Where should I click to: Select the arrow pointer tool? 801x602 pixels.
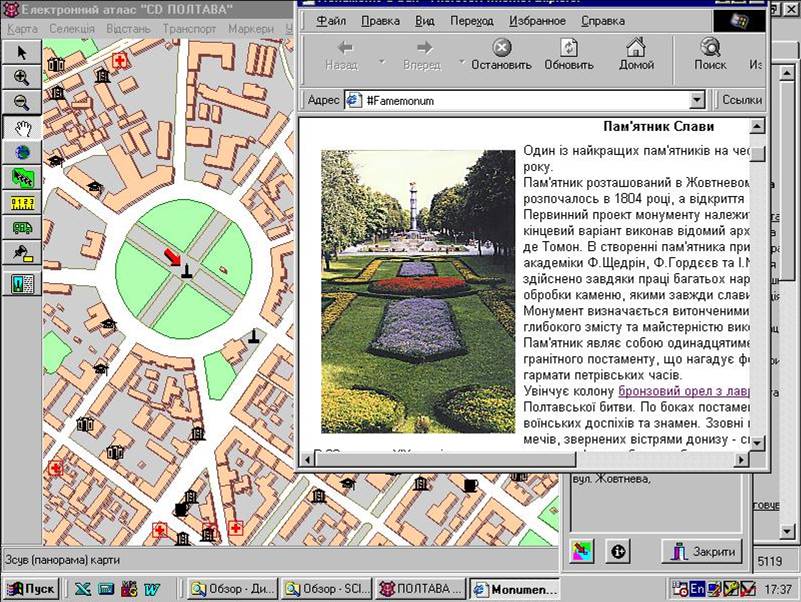pos(21,52)
